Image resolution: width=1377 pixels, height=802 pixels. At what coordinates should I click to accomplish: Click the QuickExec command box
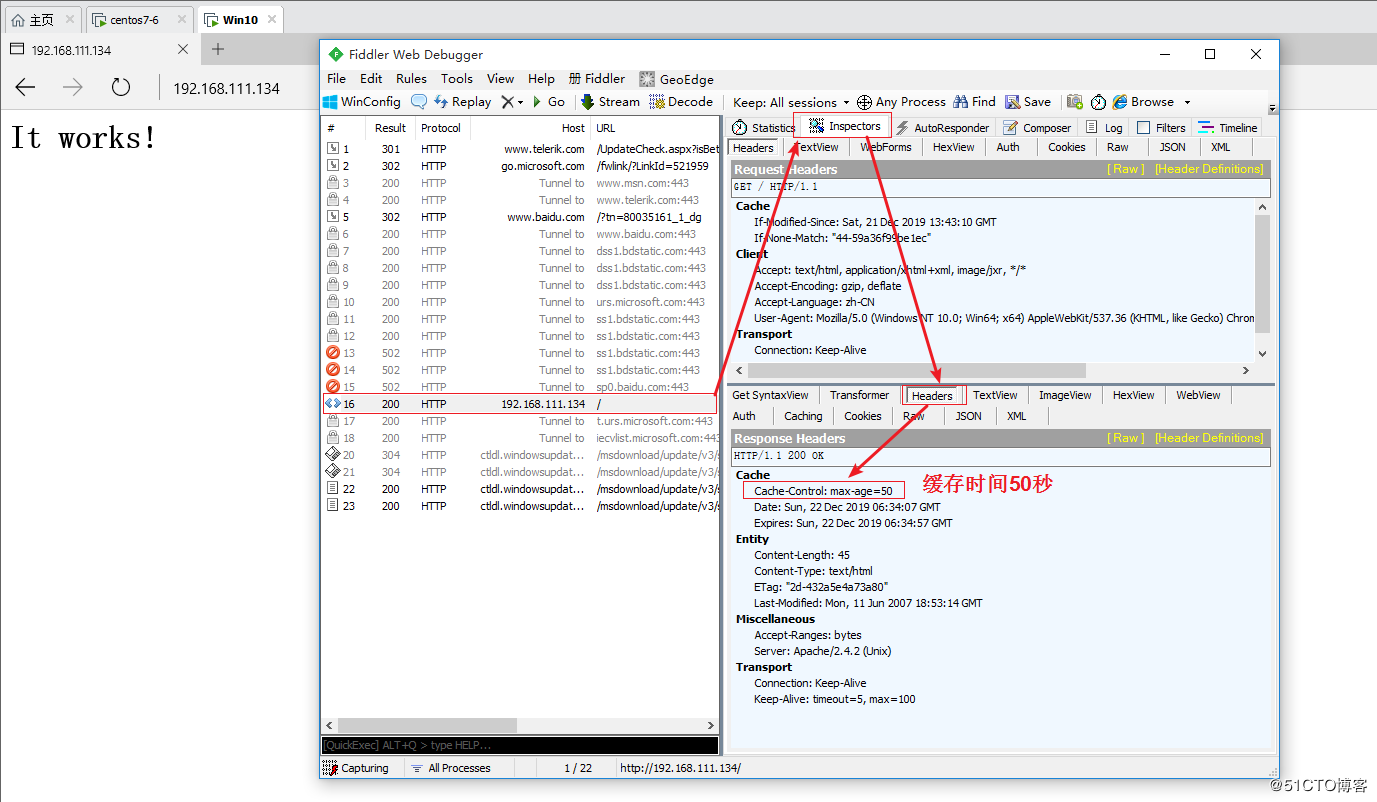tap(520, 746)
